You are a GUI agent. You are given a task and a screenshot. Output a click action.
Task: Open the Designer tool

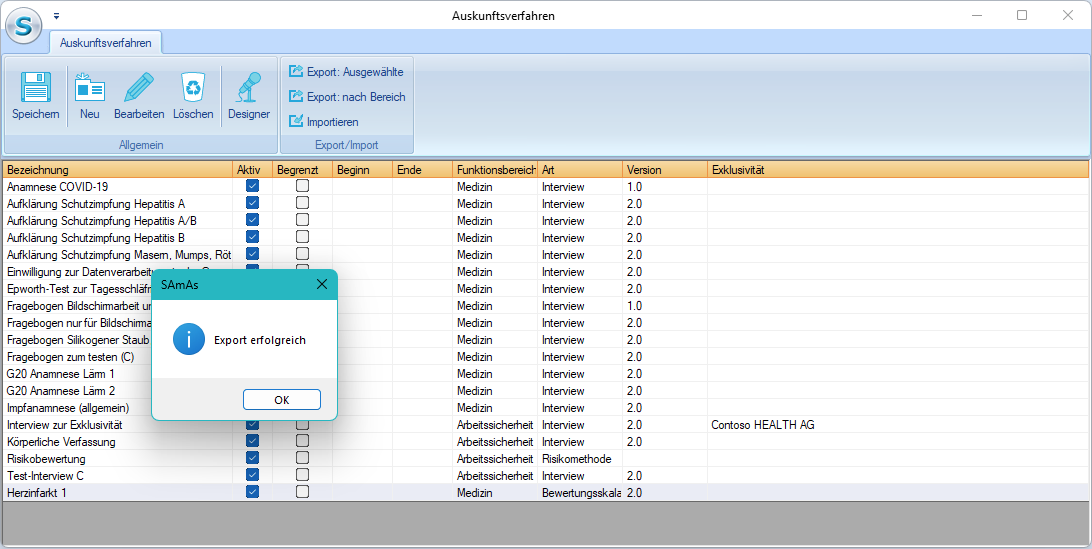[248, 88]
